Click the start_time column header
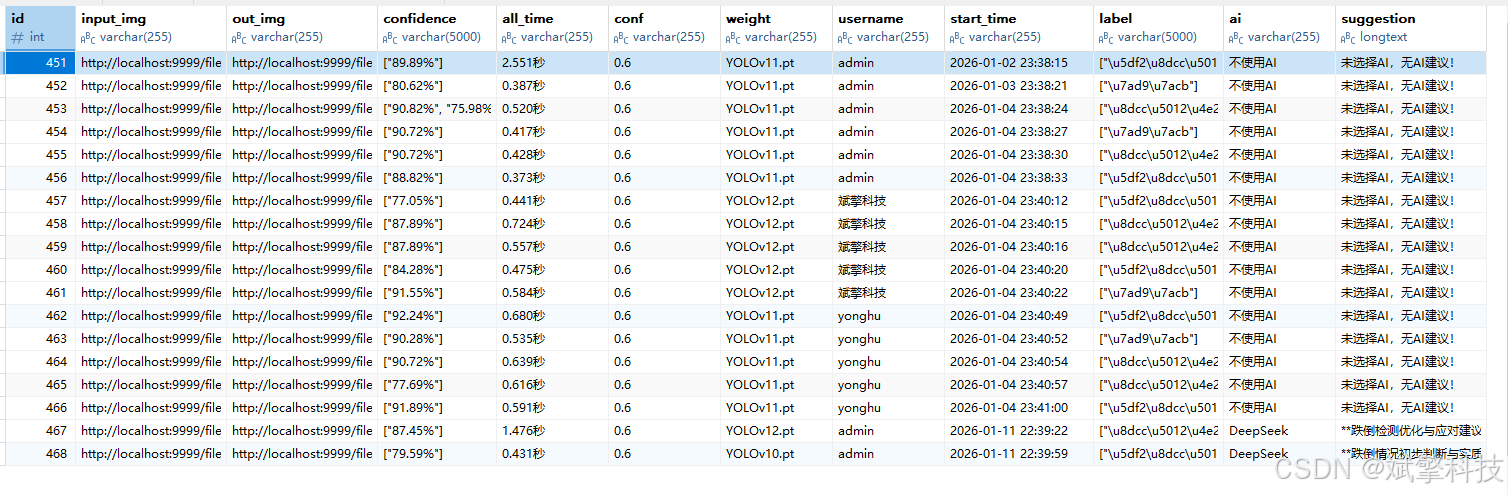The width and height of the screenshot is (1508, 495). coord(1019,27)
